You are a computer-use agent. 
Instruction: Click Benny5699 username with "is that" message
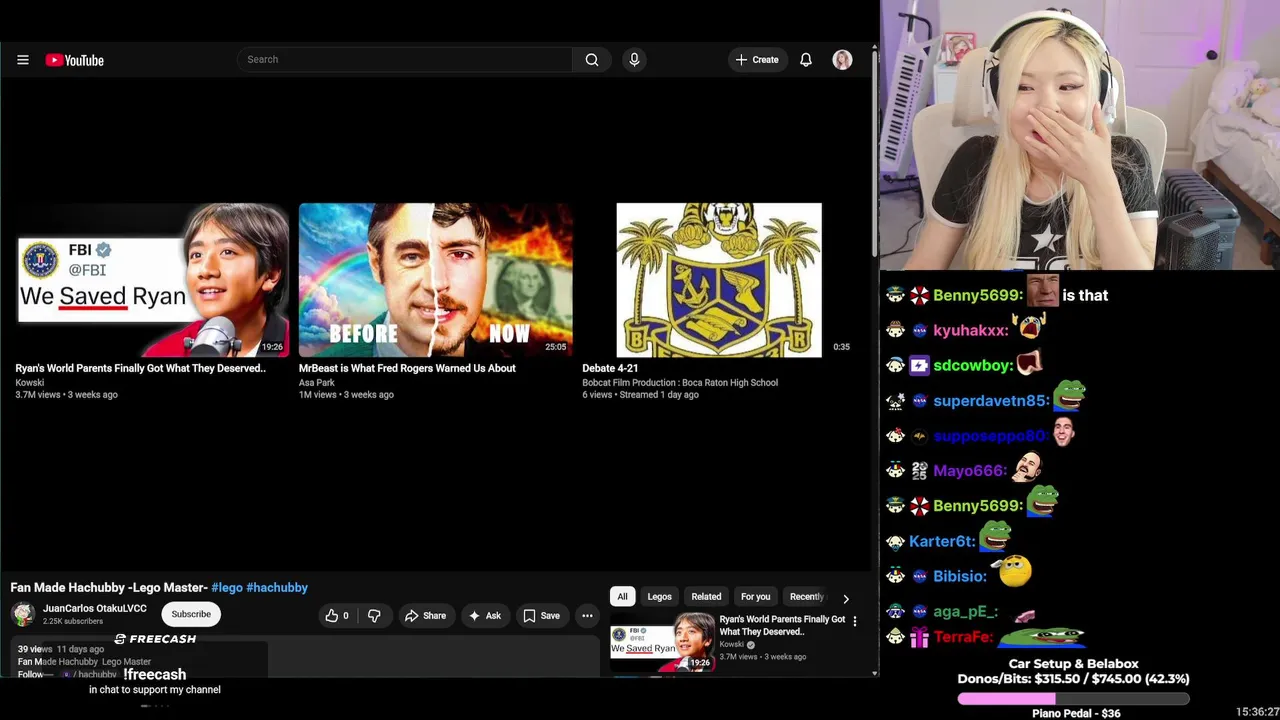pos(978,295)
